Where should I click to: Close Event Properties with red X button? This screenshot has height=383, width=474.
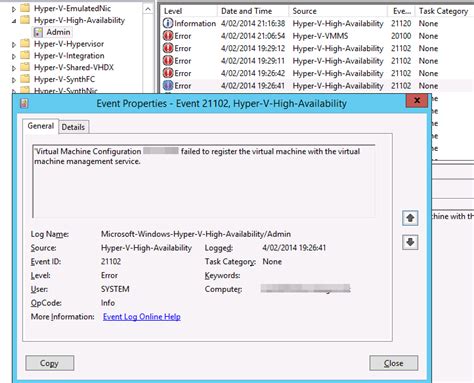click(x=417, y=101)
